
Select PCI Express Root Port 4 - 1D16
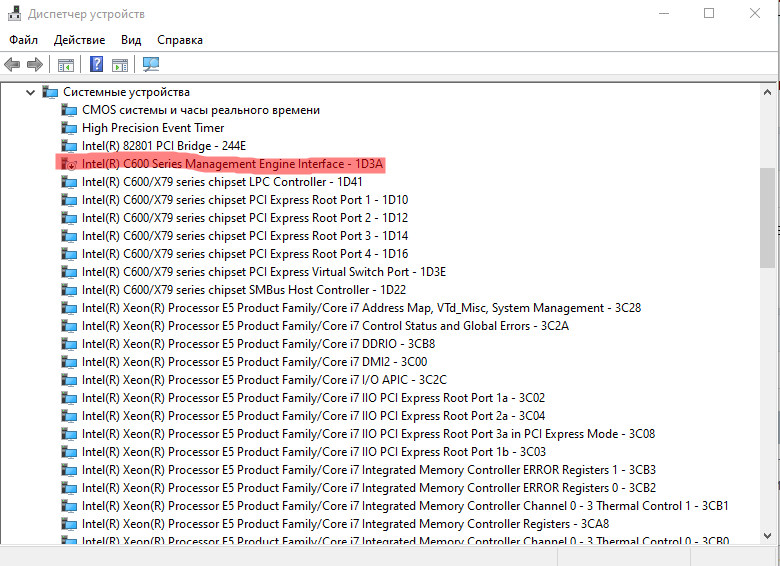coord(245,254)
